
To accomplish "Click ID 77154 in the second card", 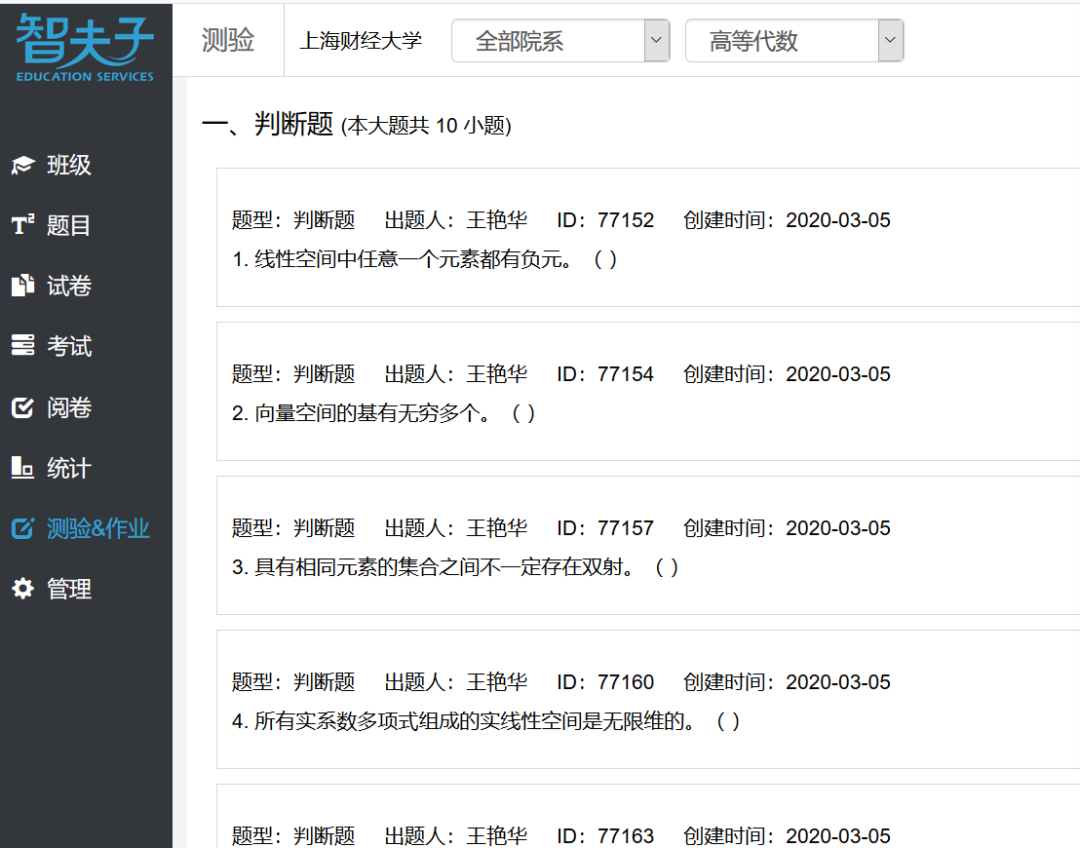I will pos(605,374).
